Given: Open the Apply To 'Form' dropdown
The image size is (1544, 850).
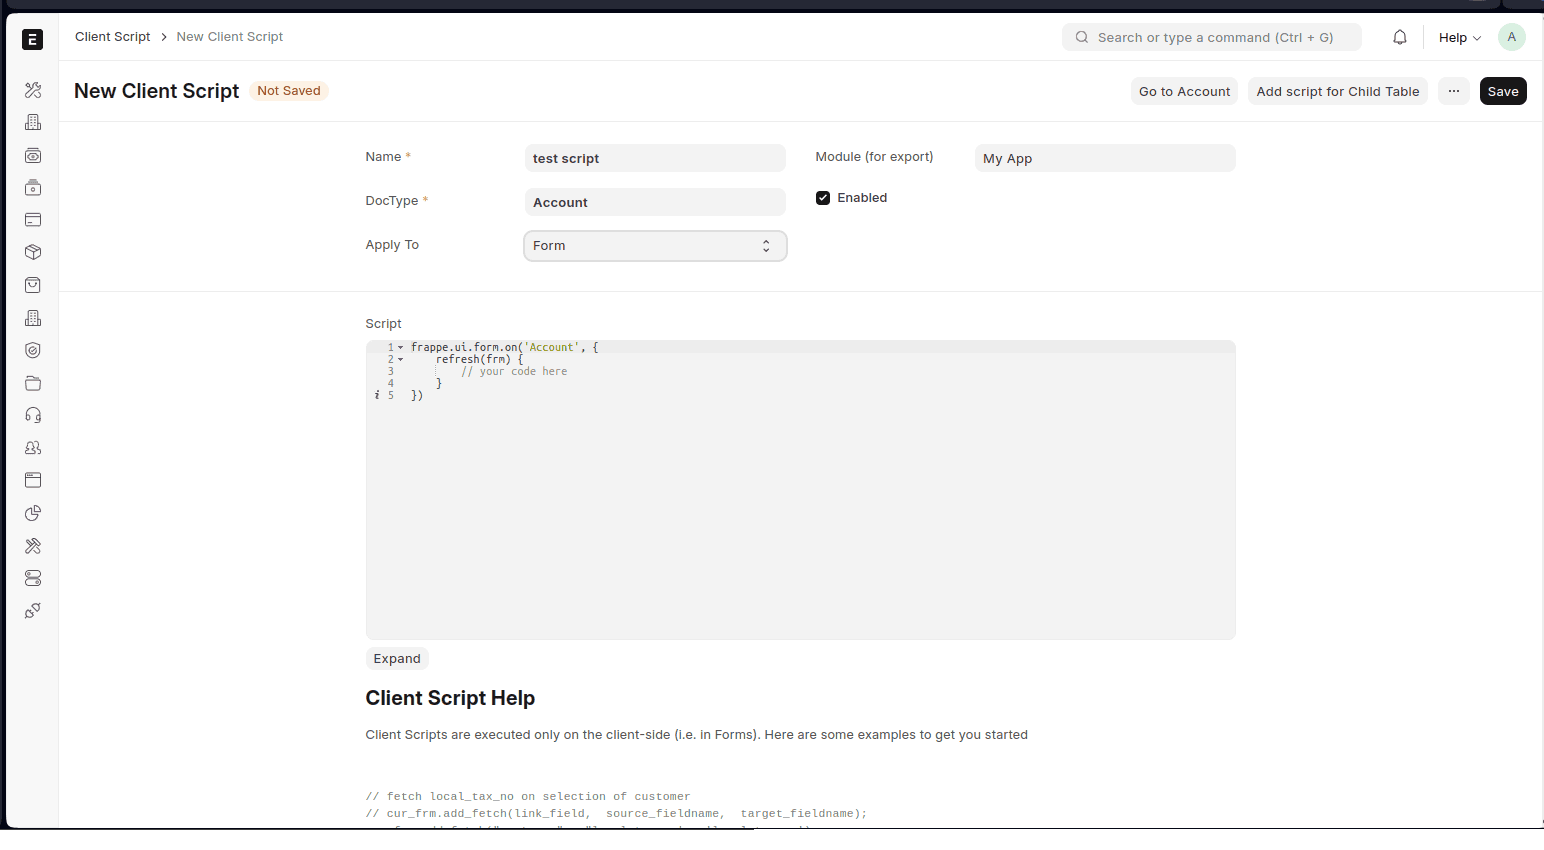Looking at the screenshot, I should click(655, 246).
